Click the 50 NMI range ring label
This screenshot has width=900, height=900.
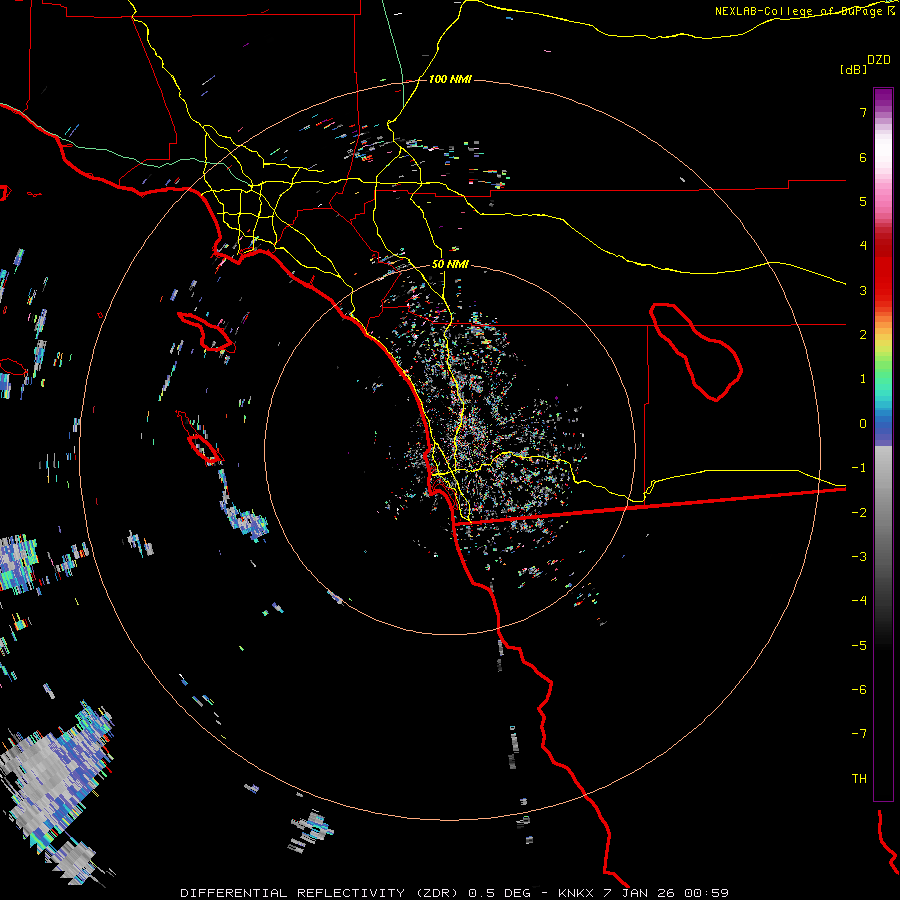tap(450, 265)
